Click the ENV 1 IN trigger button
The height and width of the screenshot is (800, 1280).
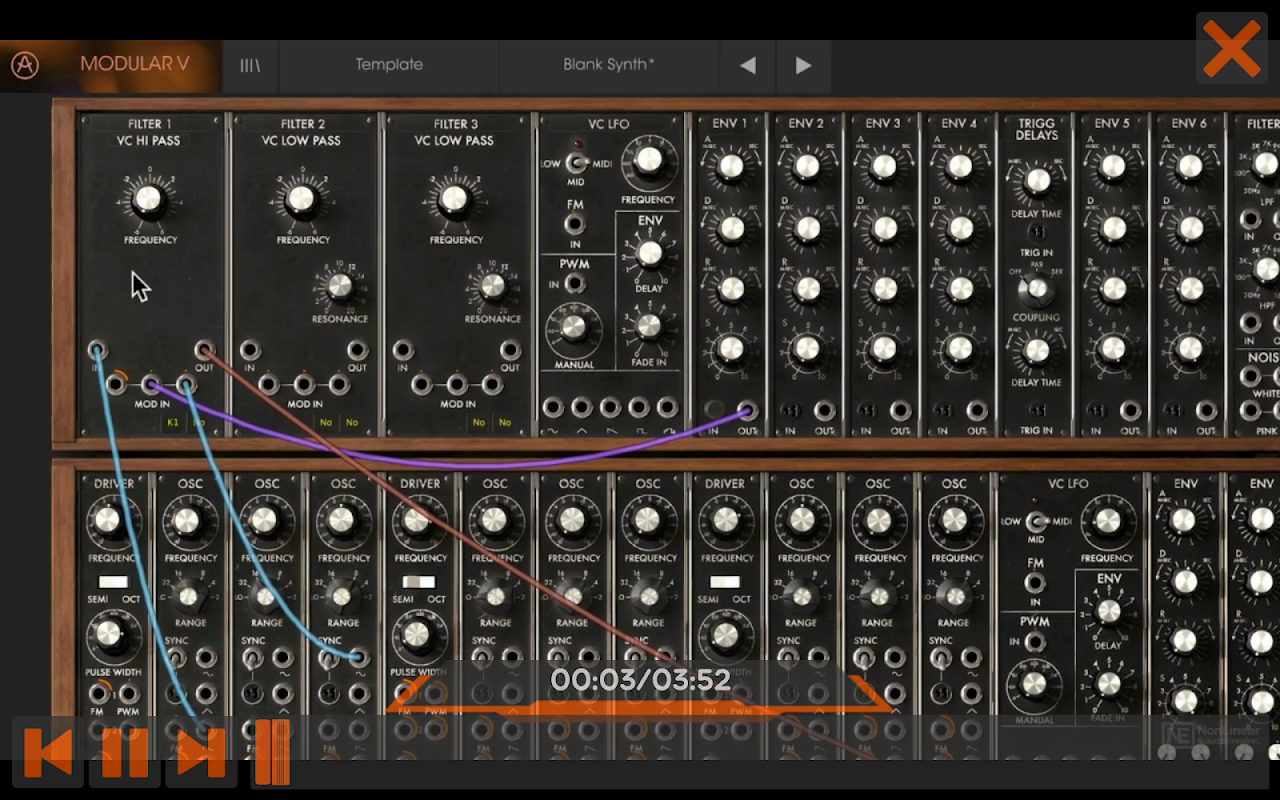(714, 410)
